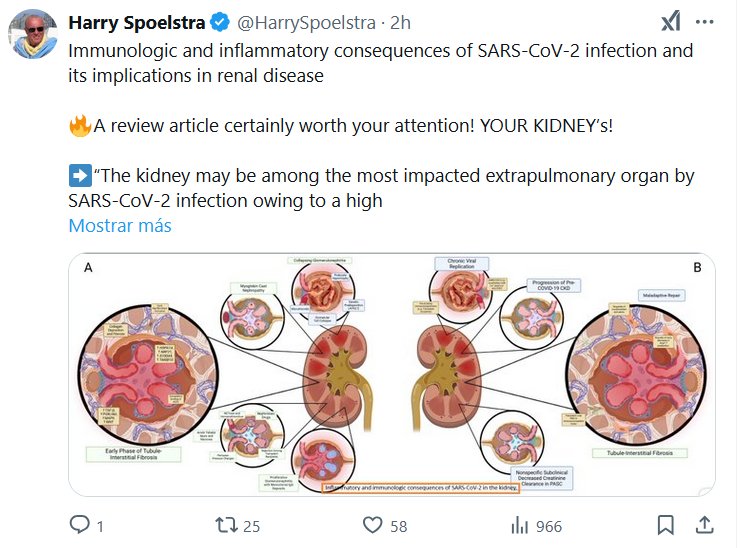
Task: Click the Grok icon on the post
Action: (672, 22)
